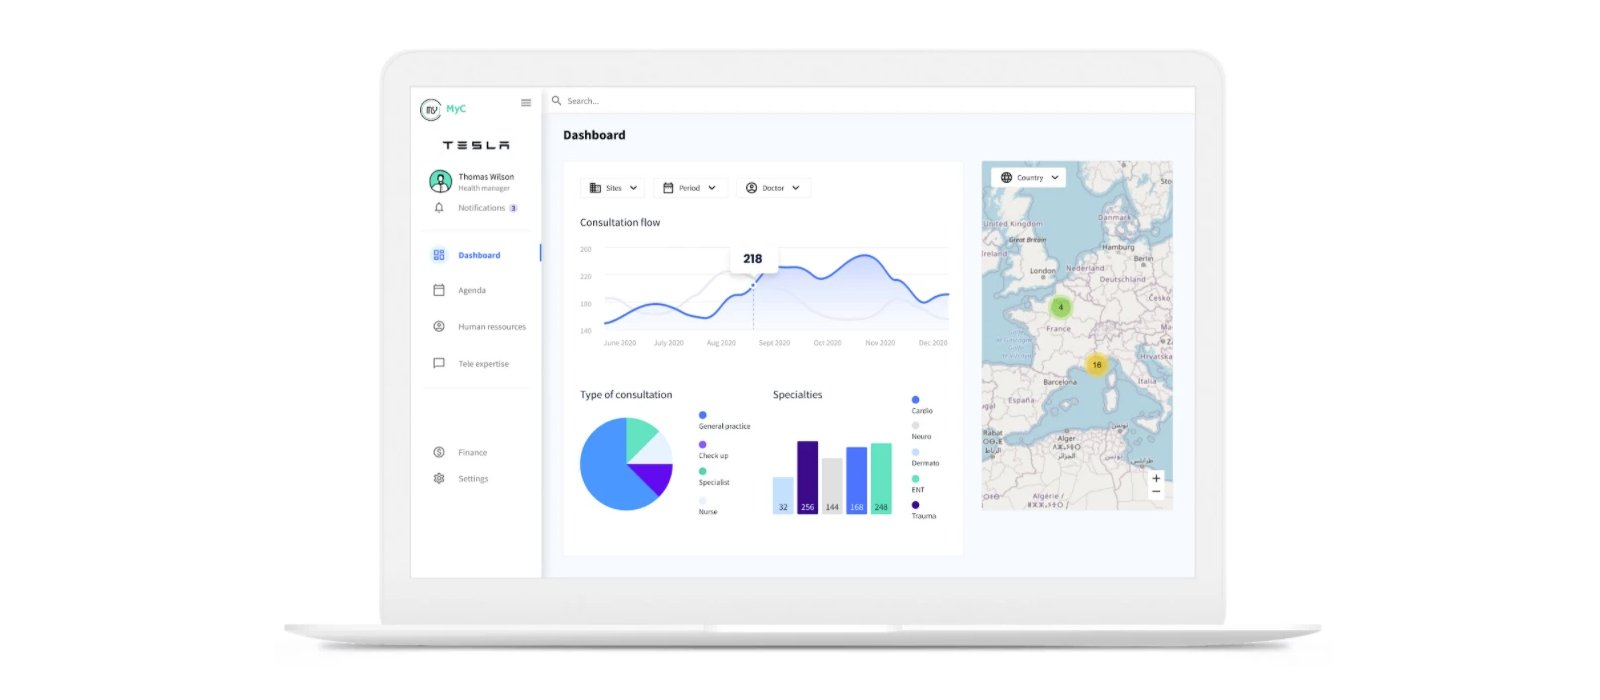Open the Period filter dropdown
The width and height of the screenshot is (1600, 700).
(x=690, y=188)
